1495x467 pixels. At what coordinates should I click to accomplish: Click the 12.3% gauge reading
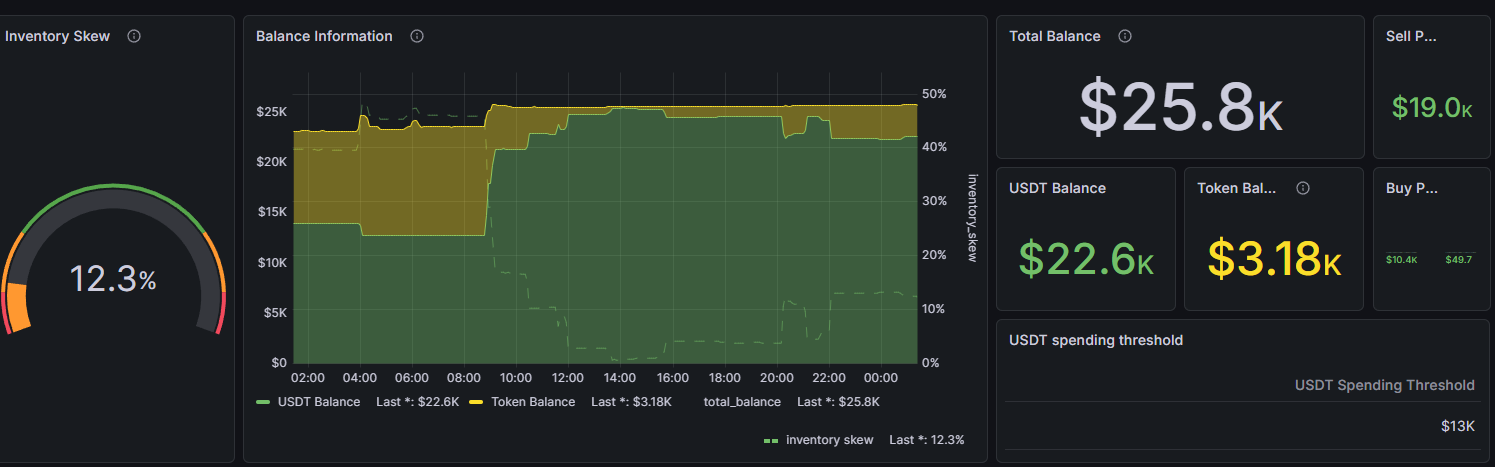tap(112, 279)
